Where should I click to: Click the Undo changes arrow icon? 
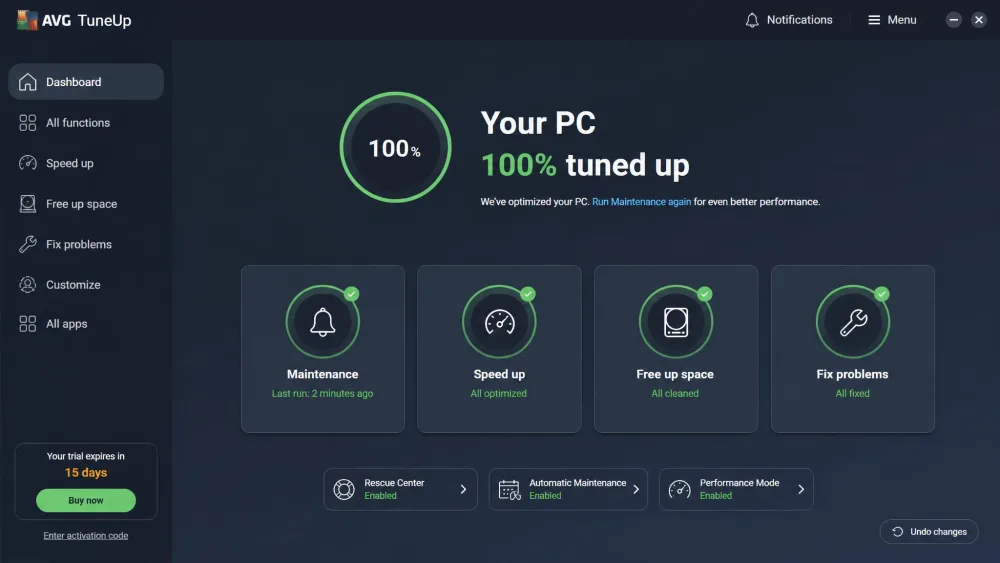[x=897, y=531]
